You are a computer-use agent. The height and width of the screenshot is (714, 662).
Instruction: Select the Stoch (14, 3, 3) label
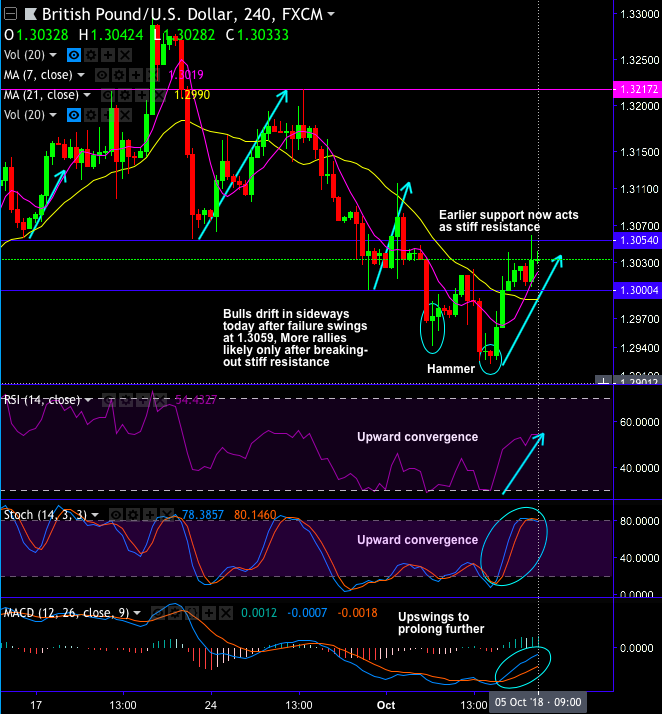pos(45,515)
